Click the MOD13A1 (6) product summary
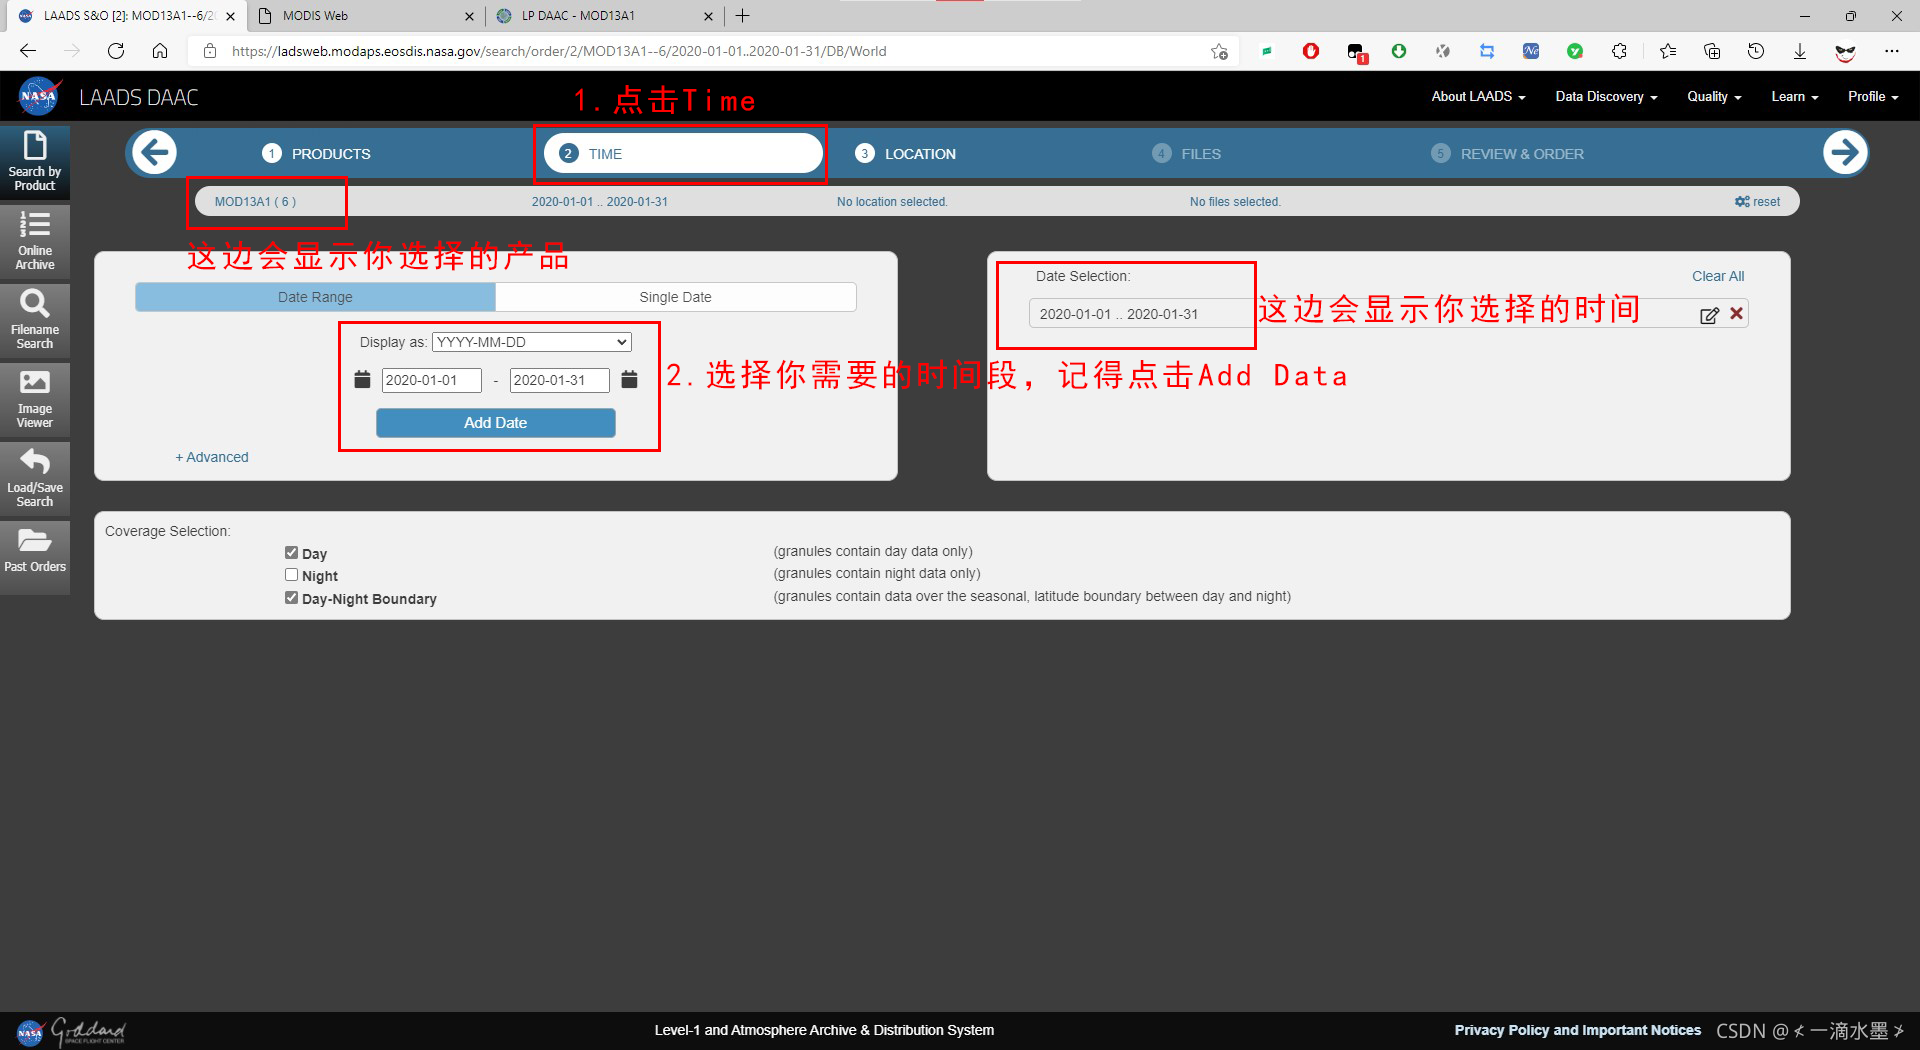 click(255, 202)
